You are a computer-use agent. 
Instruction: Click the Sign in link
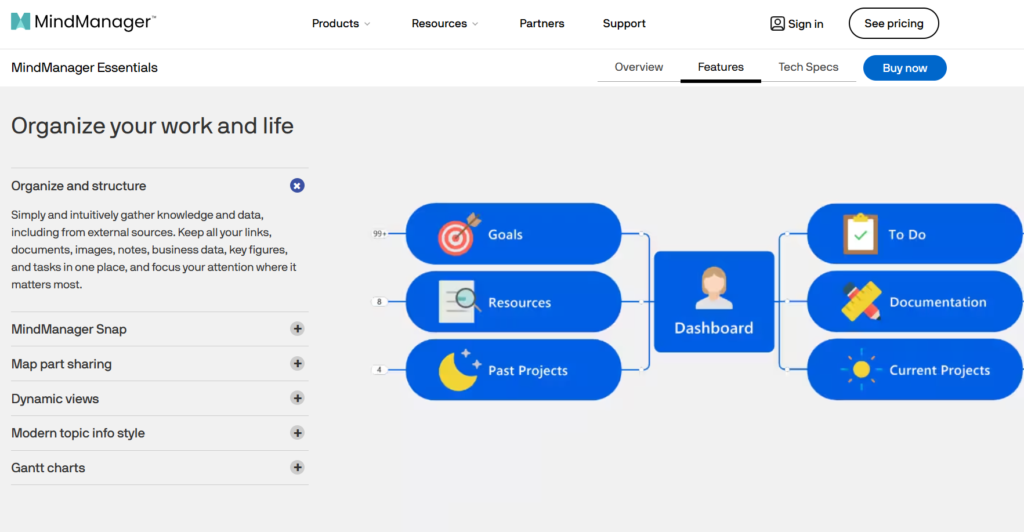pos(796,23)
